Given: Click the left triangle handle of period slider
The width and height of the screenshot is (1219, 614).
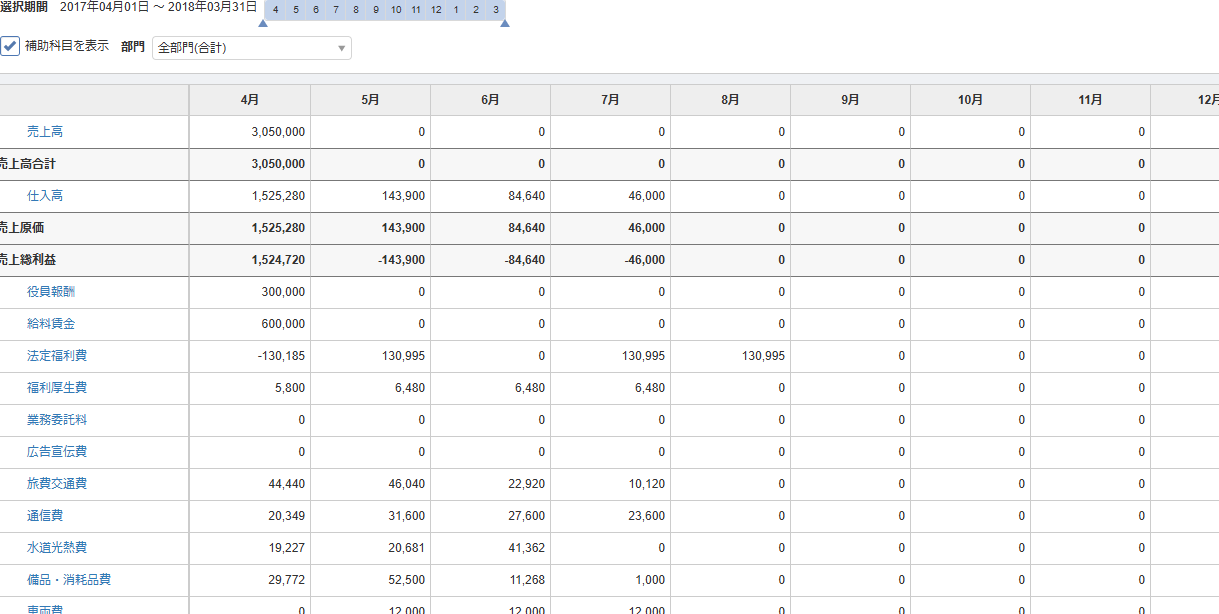Looking at the screenshot, I should [x=262, y=23].
